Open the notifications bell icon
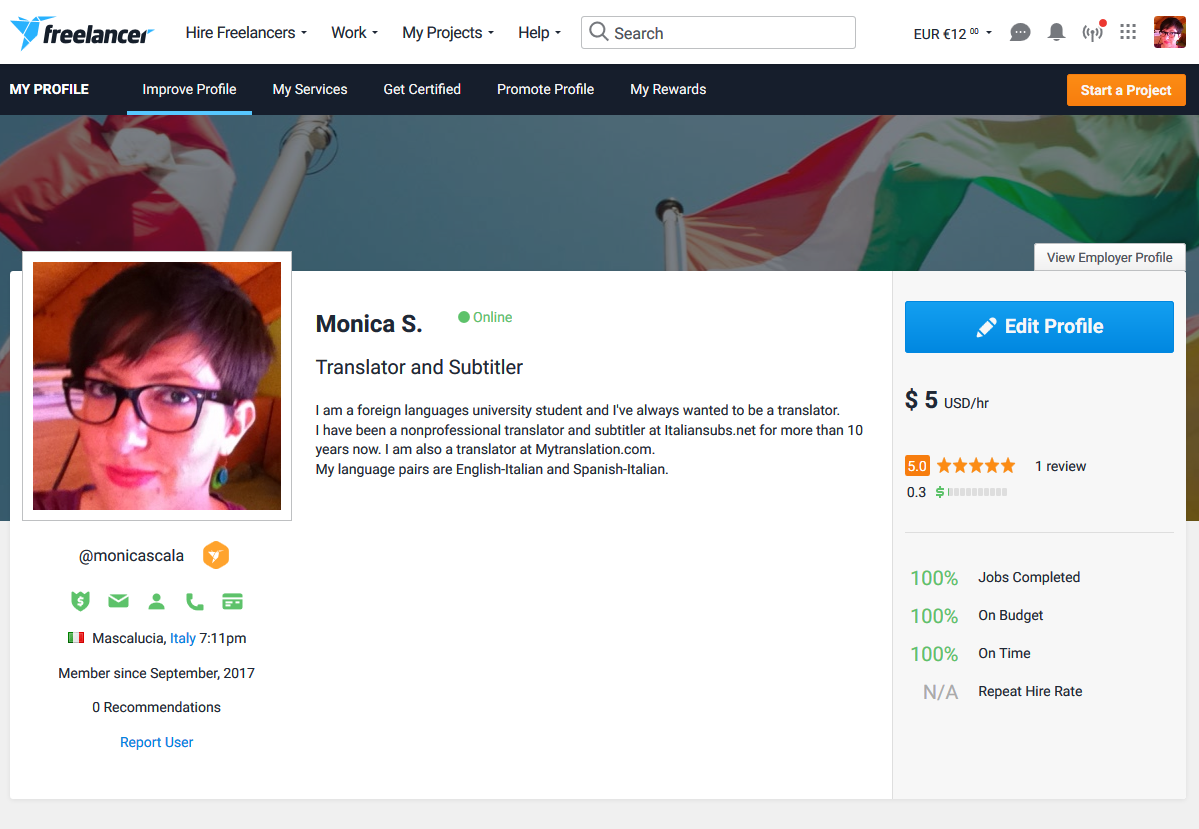The width and height of the screenshot is (1199, 829). pos(1056,32)
